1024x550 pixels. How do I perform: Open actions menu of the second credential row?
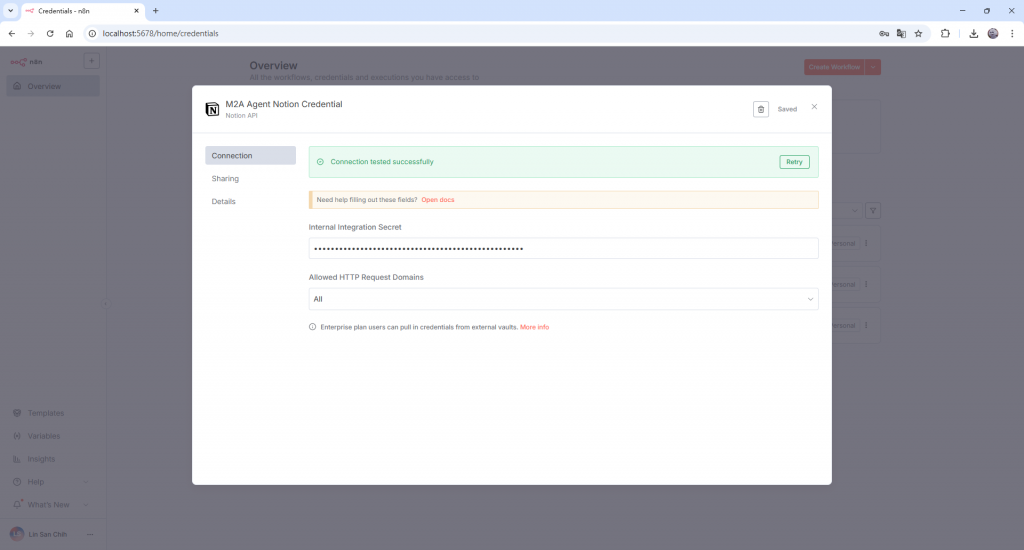(867, 284)
